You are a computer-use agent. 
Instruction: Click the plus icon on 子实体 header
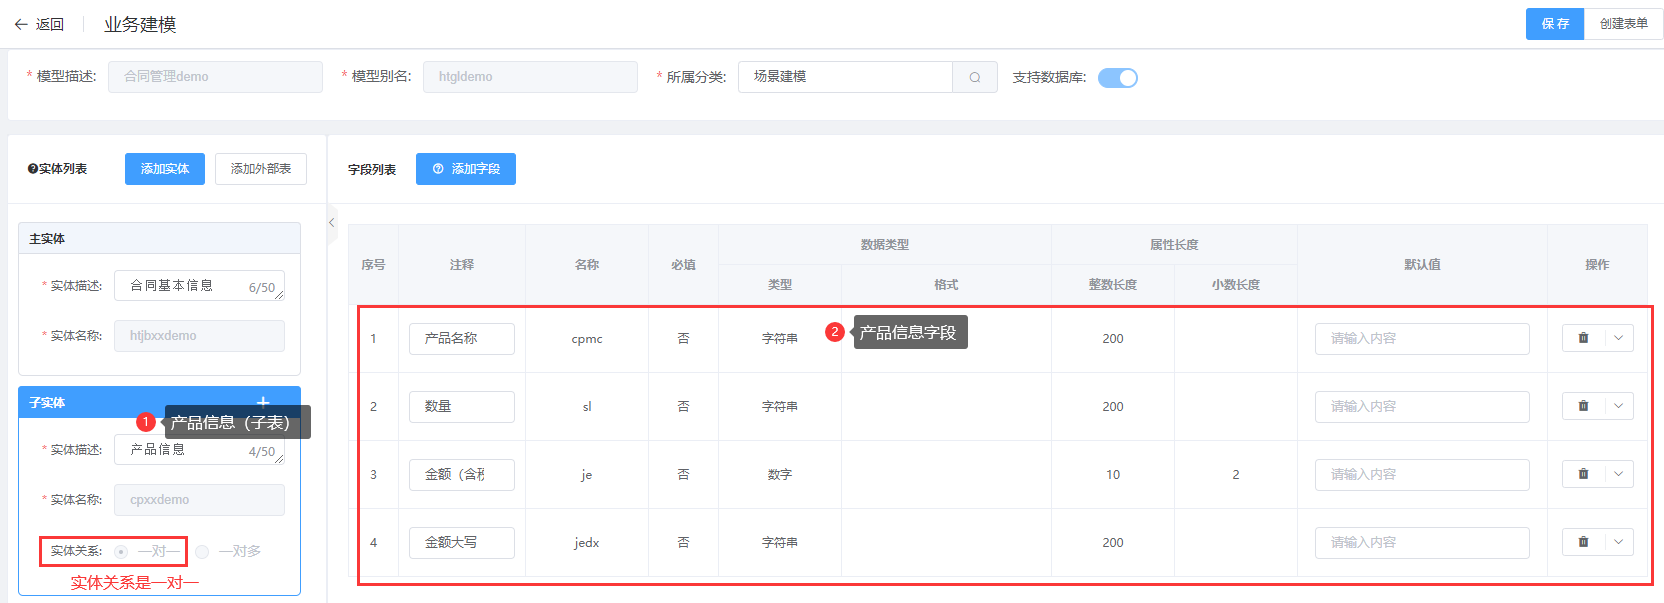point(263,402)
